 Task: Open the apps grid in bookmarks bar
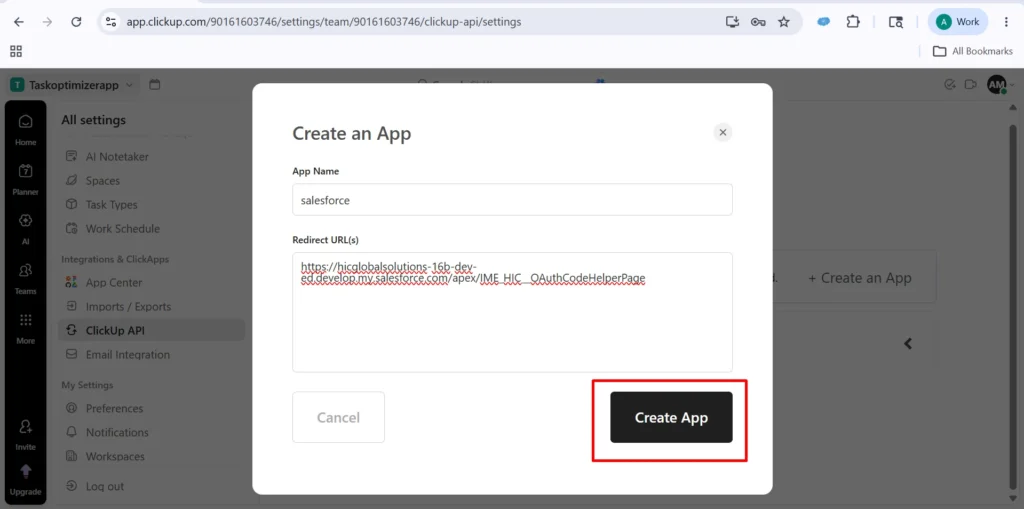pos(16,51)
